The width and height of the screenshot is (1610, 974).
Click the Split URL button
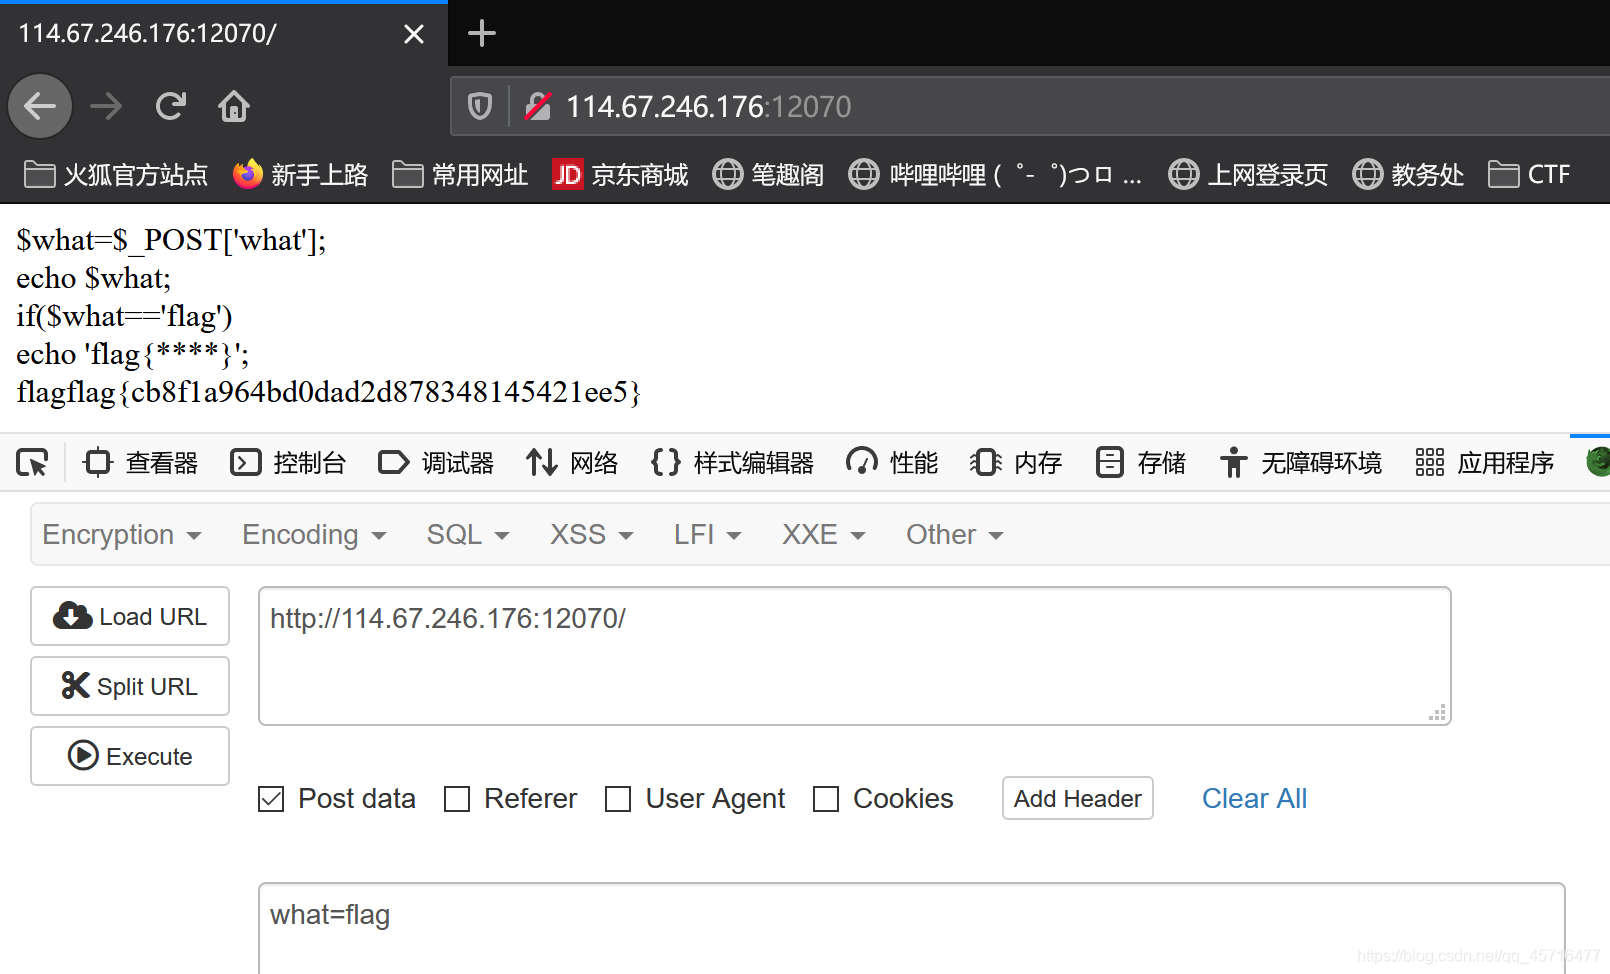click(x=130, y=686)
